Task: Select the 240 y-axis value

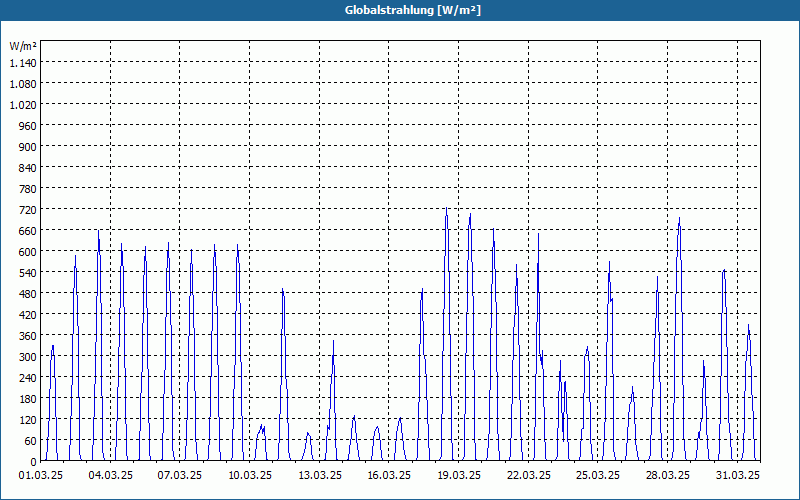Action: pyautogui.click(x=28, y=378)
